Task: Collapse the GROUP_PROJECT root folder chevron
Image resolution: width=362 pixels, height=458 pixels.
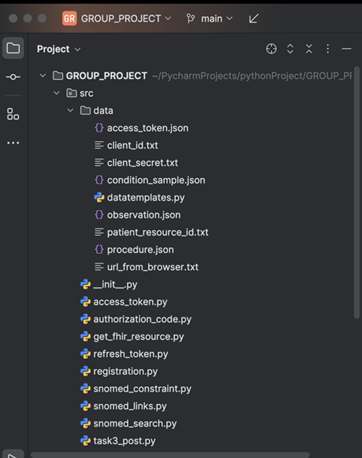Action: point(43,76)
